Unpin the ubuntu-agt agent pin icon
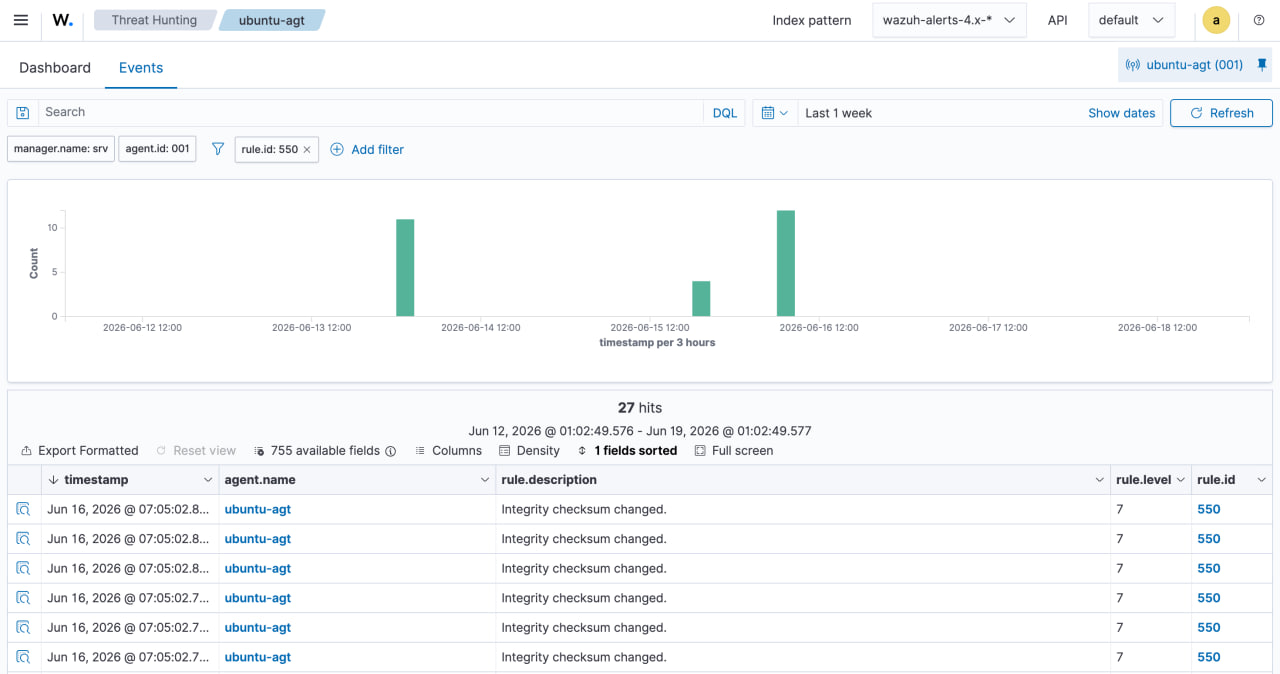The image size is (1280, 674). (x=1262, y=65)
